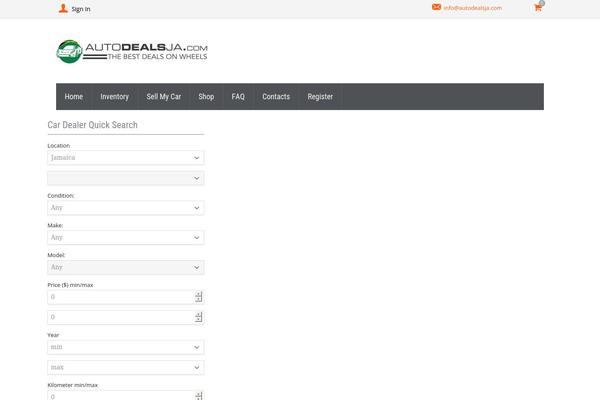This screenshot has width=600, height=400.
Task: Open the Model dropdown
Action: coord(126,267)
